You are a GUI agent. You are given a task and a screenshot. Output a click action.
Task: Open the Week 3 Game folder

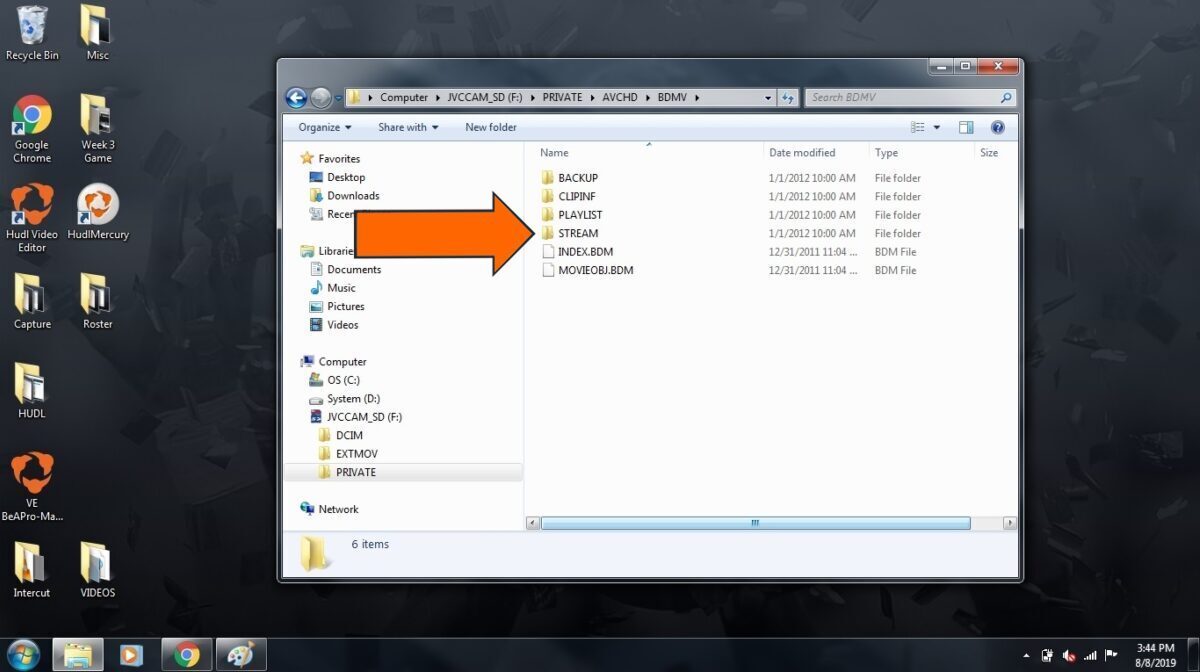pyautogui.click(x=97, y=129)
